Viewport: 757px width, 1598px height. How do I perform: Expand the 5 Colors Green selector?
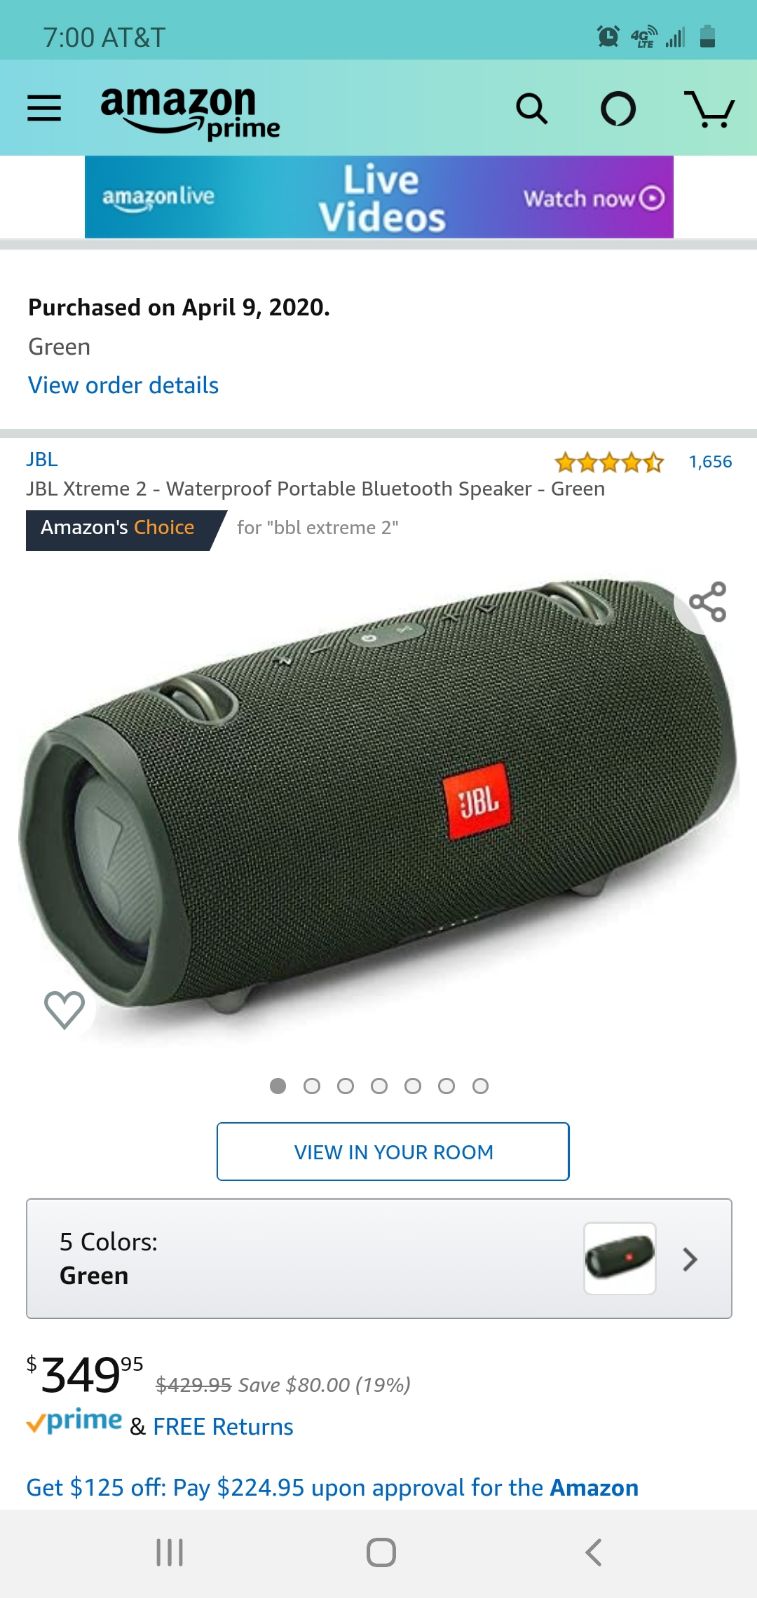[x=379, y=1258]
